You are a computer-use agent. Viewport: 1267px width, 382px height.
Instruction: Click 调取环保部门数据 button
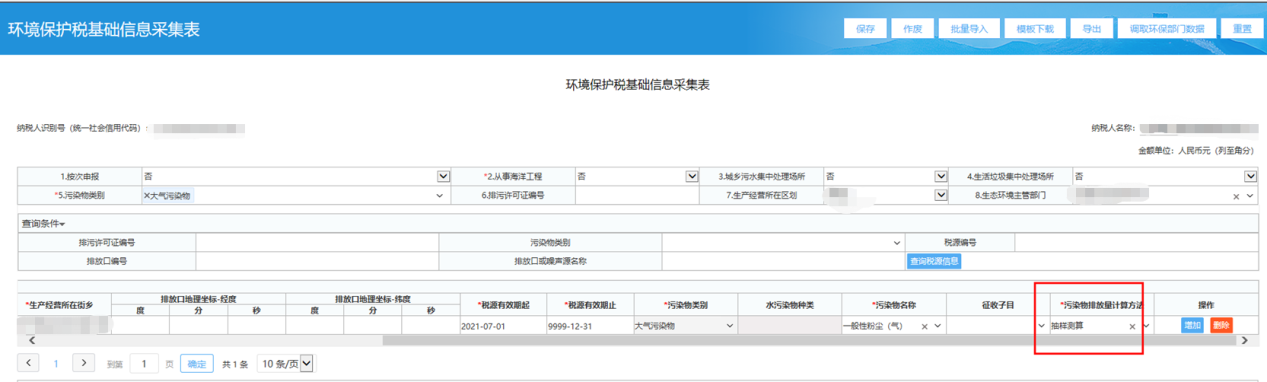pos(1167,29)
